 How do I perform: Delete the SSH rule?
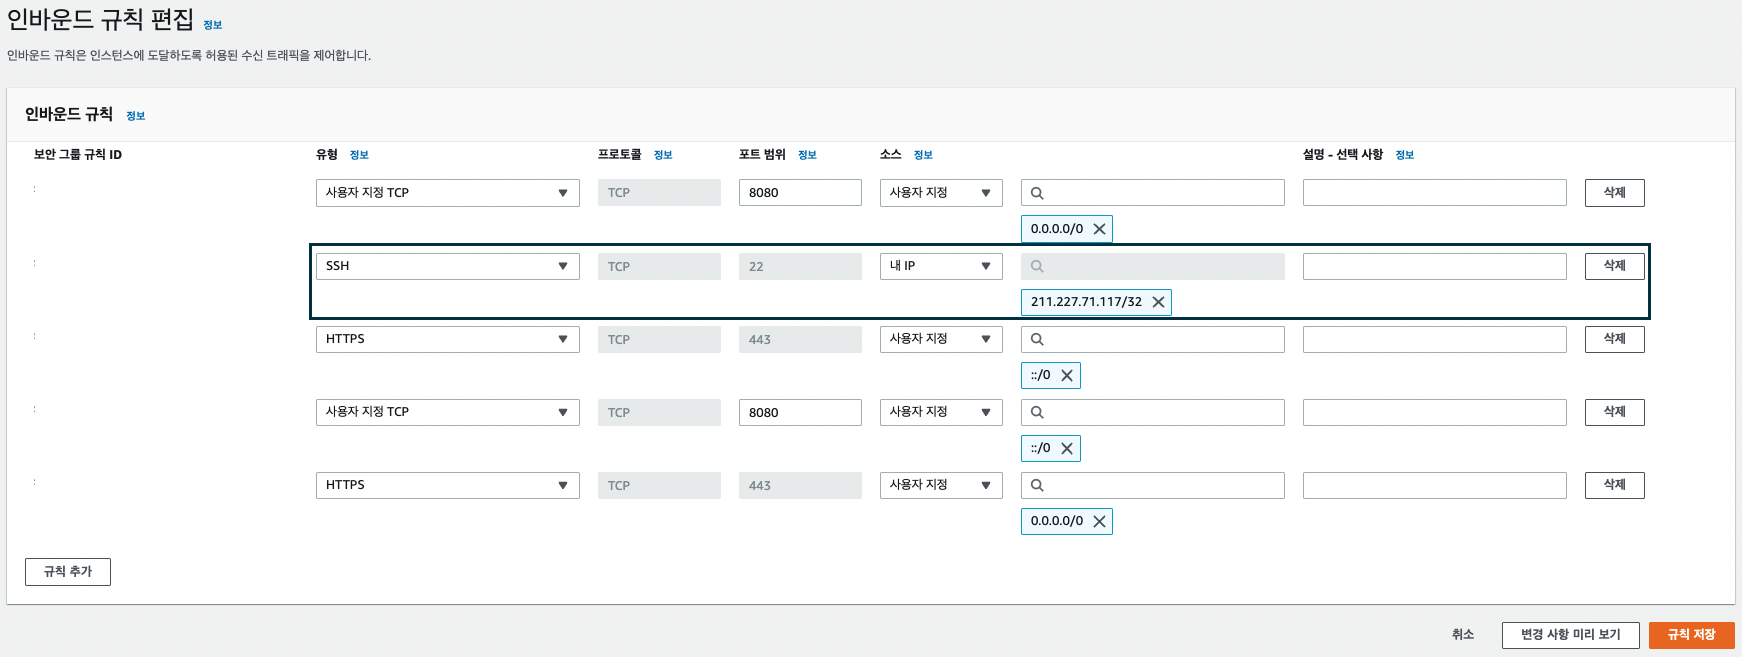(x=1615, y=266)
